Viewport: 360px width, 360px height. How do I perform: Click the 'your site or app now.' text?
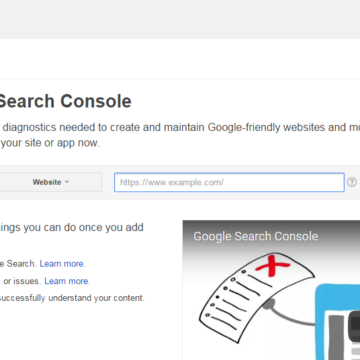pos(50,143)
